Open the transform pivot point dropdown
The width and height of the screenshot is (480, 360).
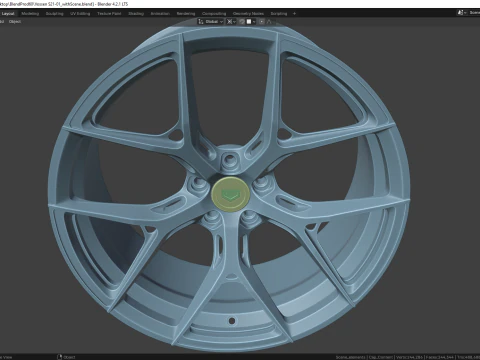coord(231,22)
